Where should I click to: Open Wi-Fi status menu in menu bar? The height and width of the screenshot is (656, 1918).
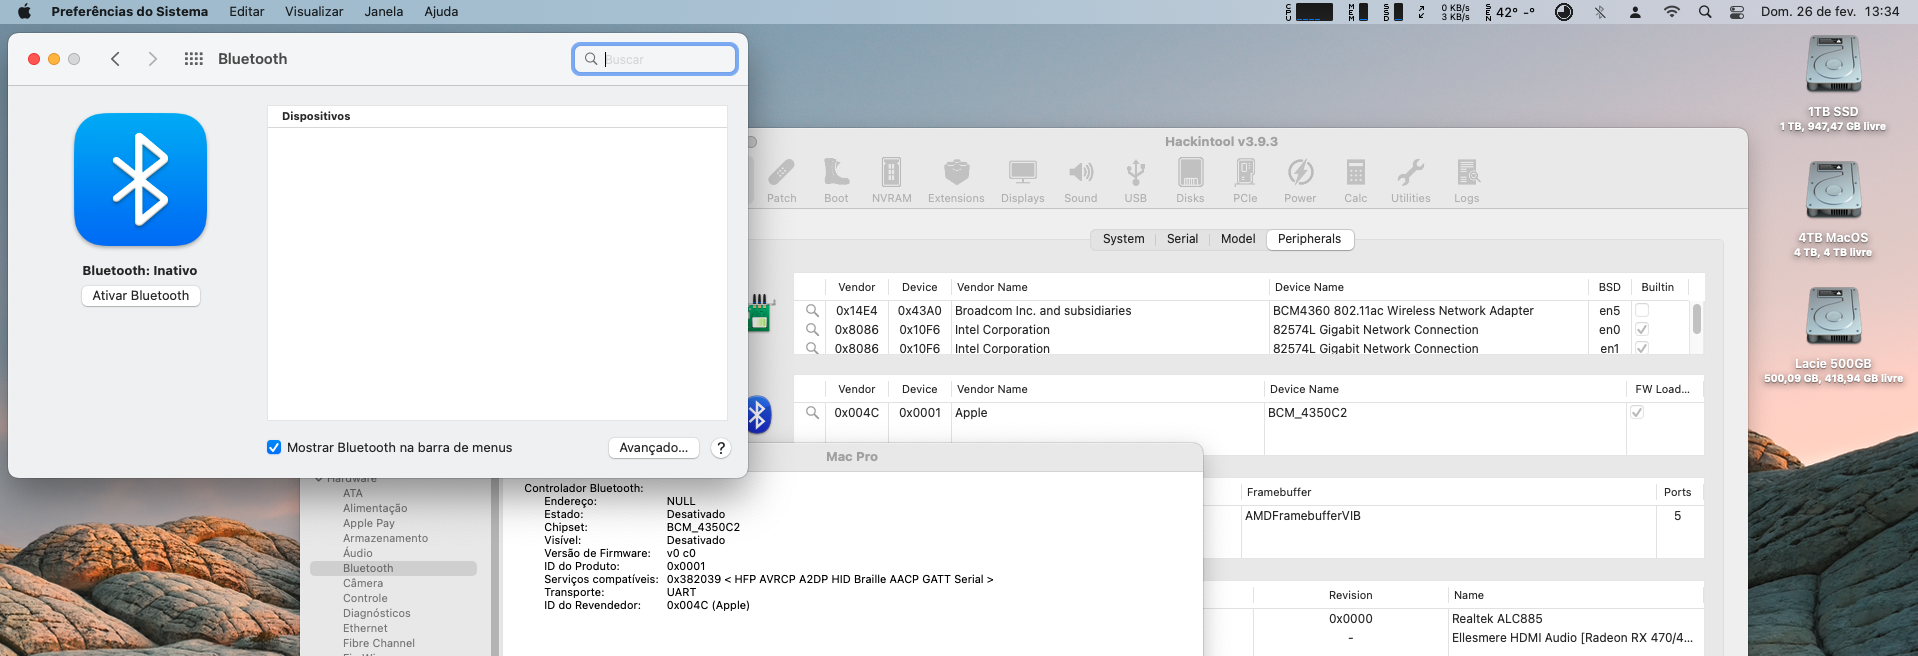point(1672,12)
